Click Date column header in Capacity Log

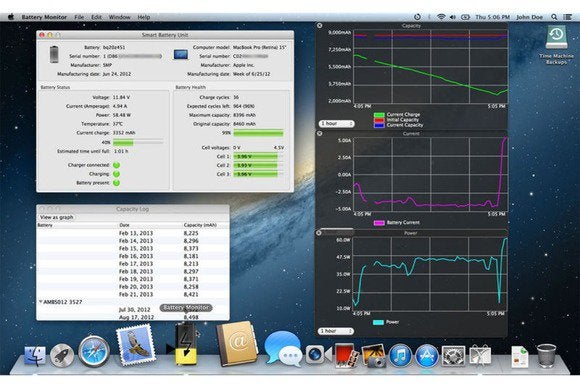tap(124, 225)
